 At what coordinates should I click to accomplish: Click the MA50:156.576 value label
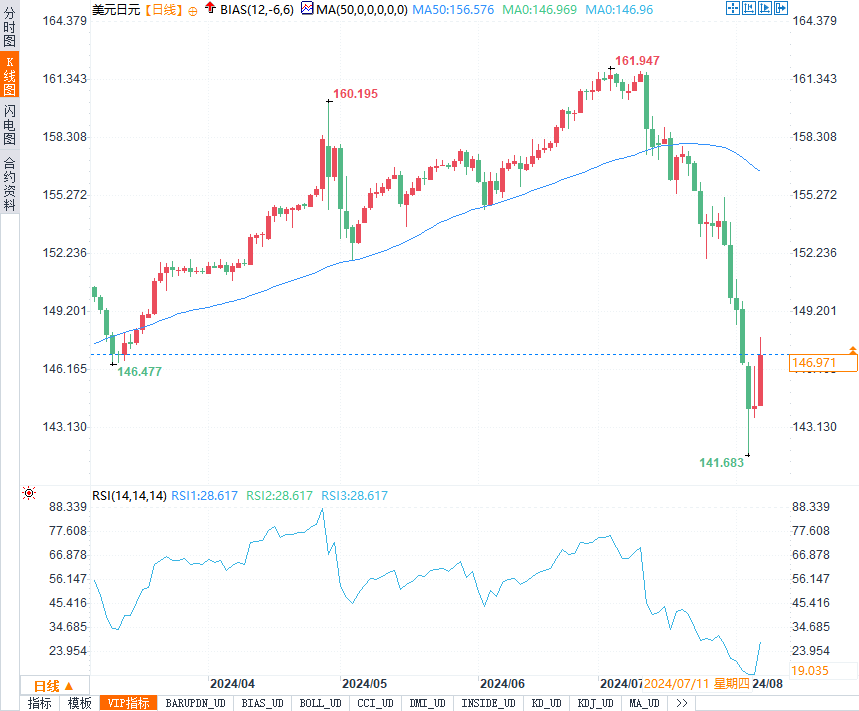tap(453, 9)
